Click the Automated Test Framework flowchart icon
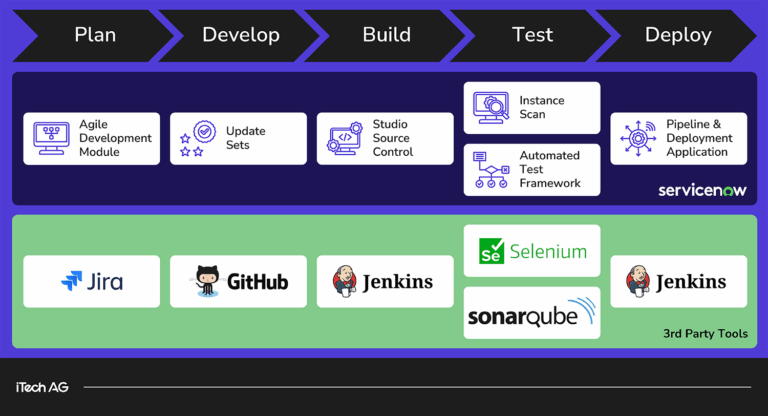 tap(491, 169)
